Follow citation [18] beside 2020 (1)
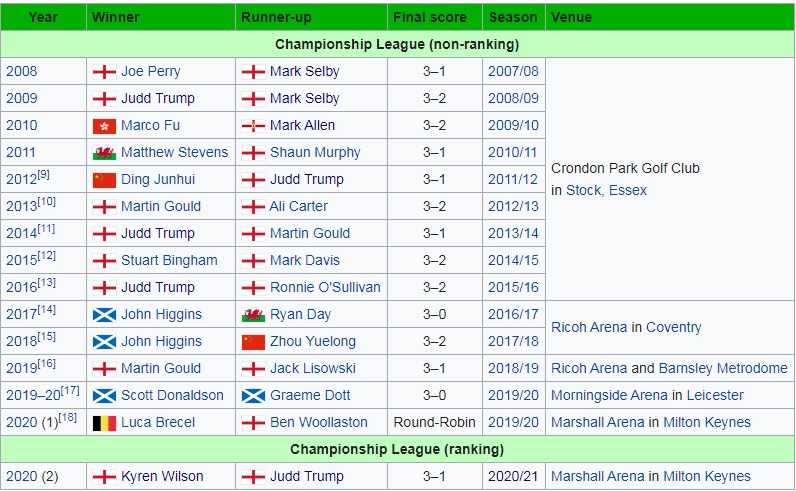This screenshot has width=796, height=491. [x=68, y=417]
